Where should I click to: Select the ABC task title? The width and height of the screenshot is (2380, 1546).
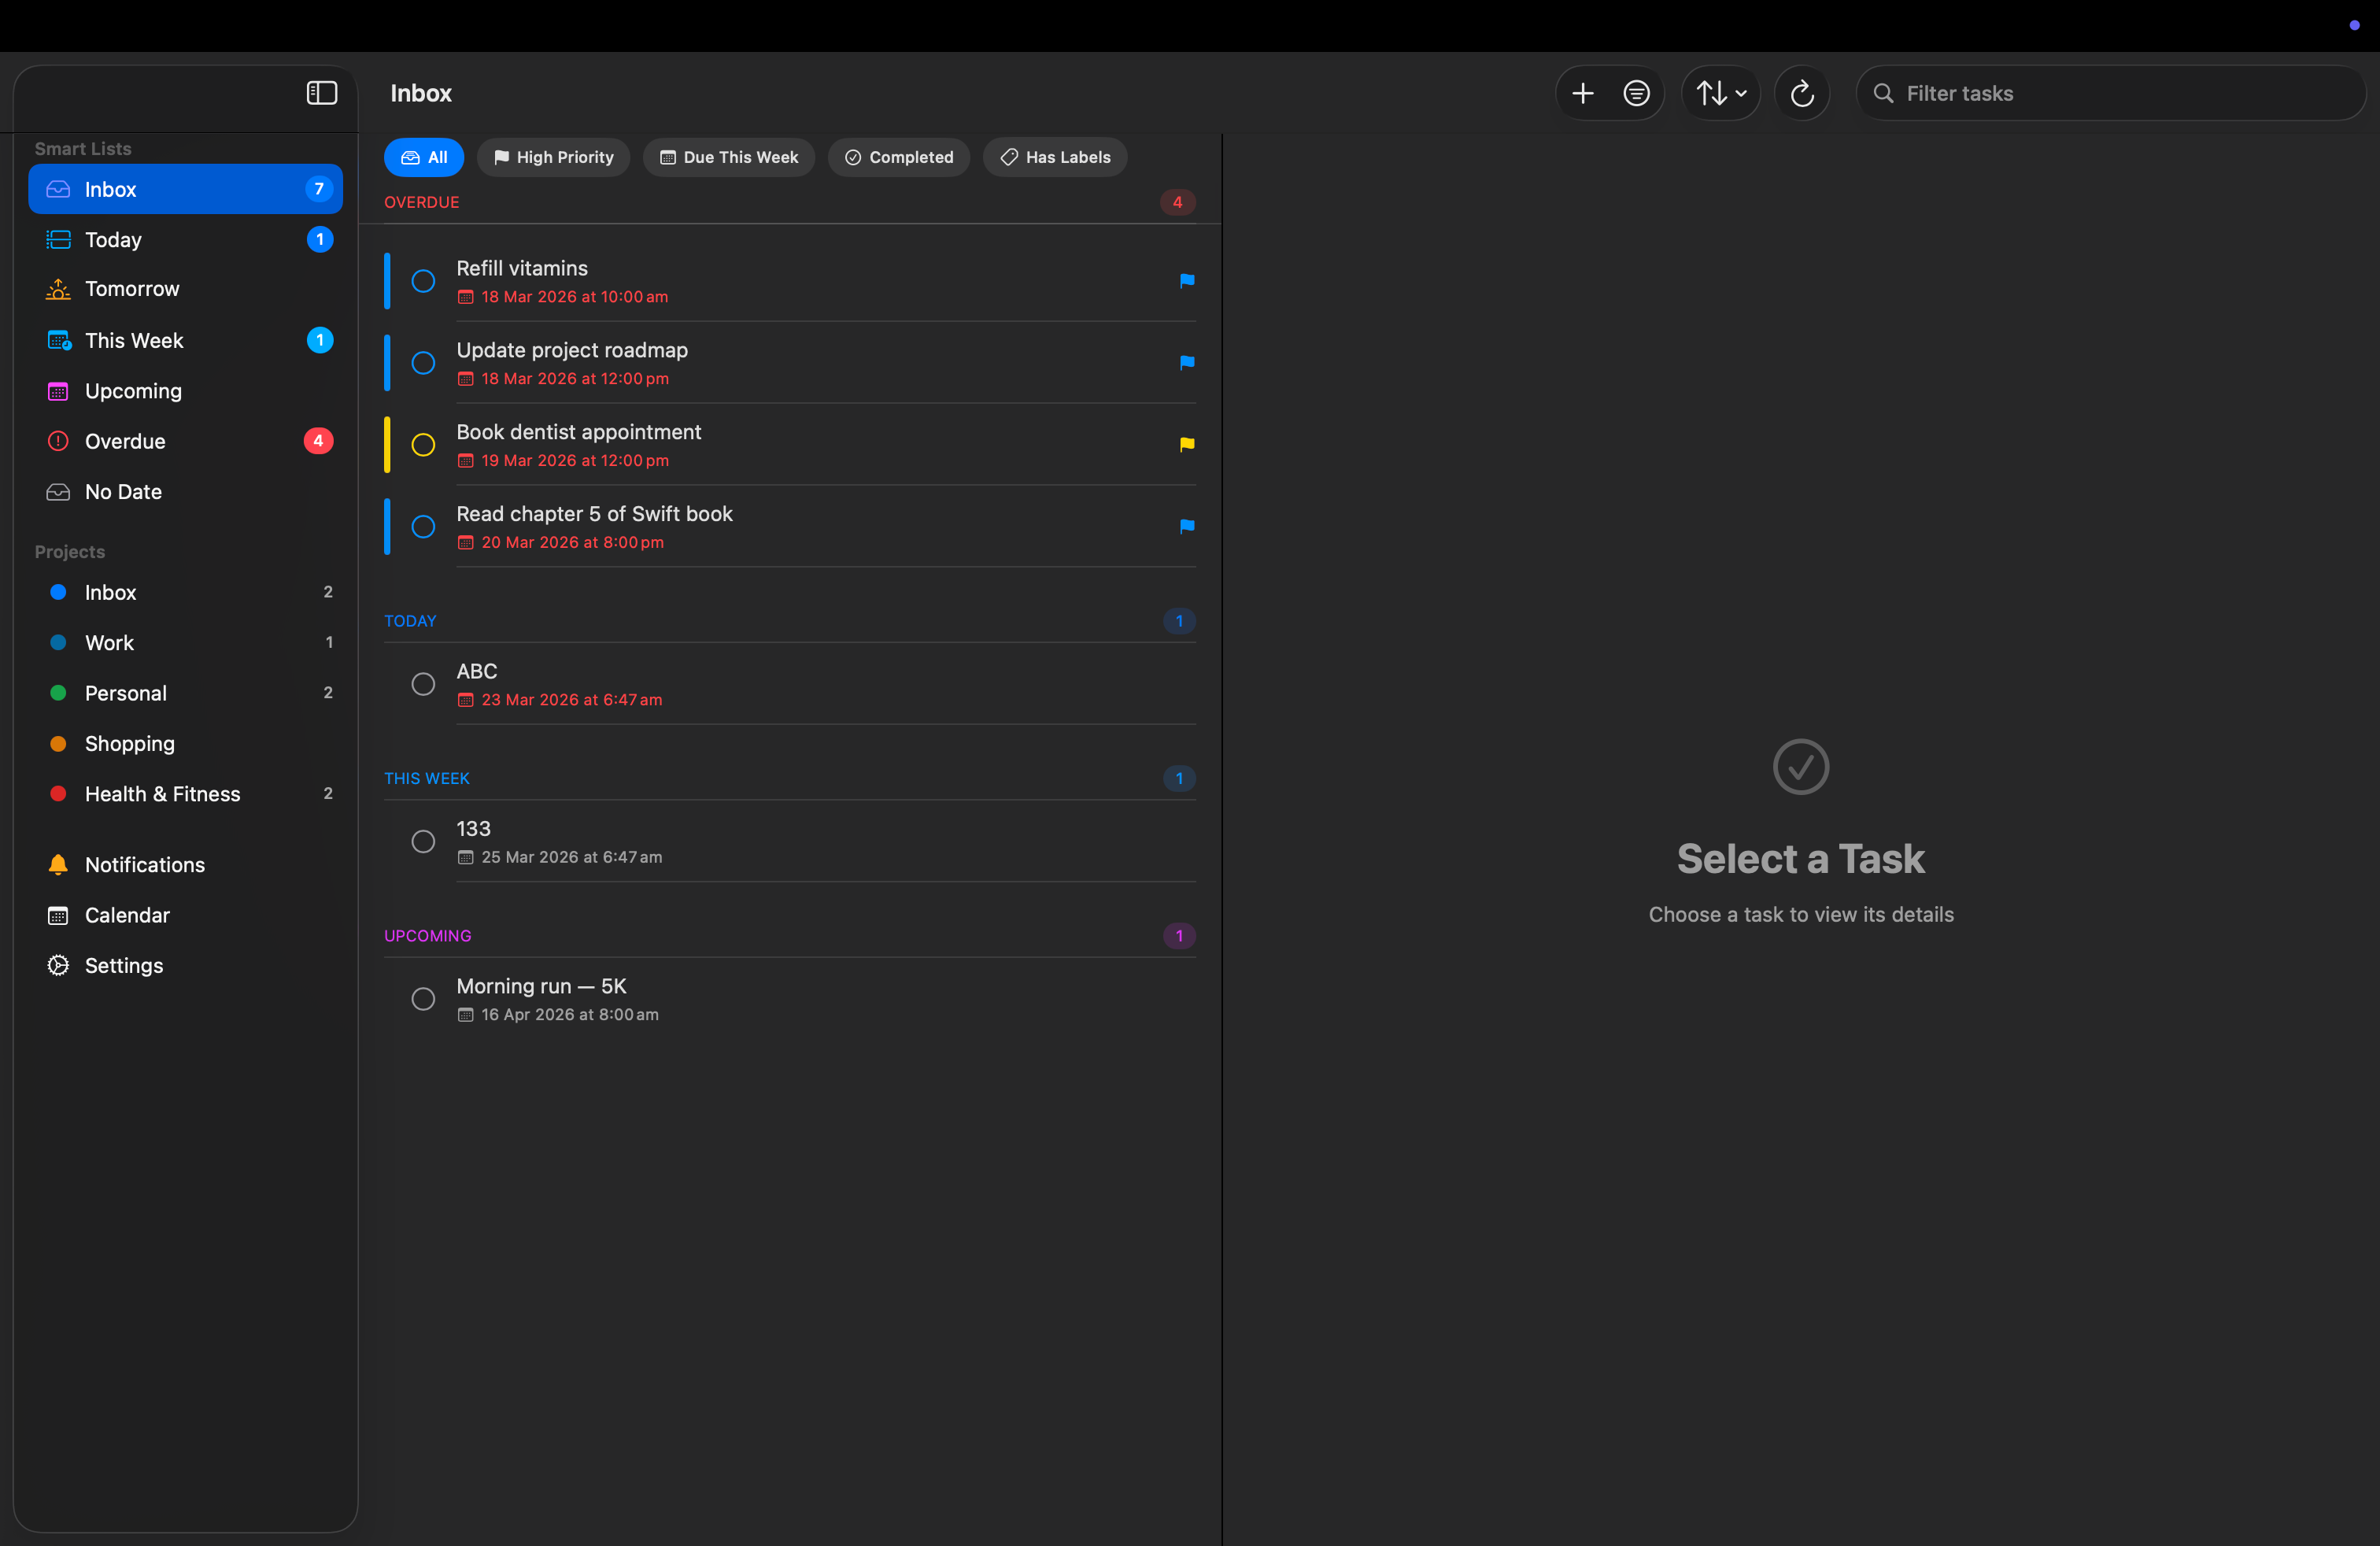point(477,671)
